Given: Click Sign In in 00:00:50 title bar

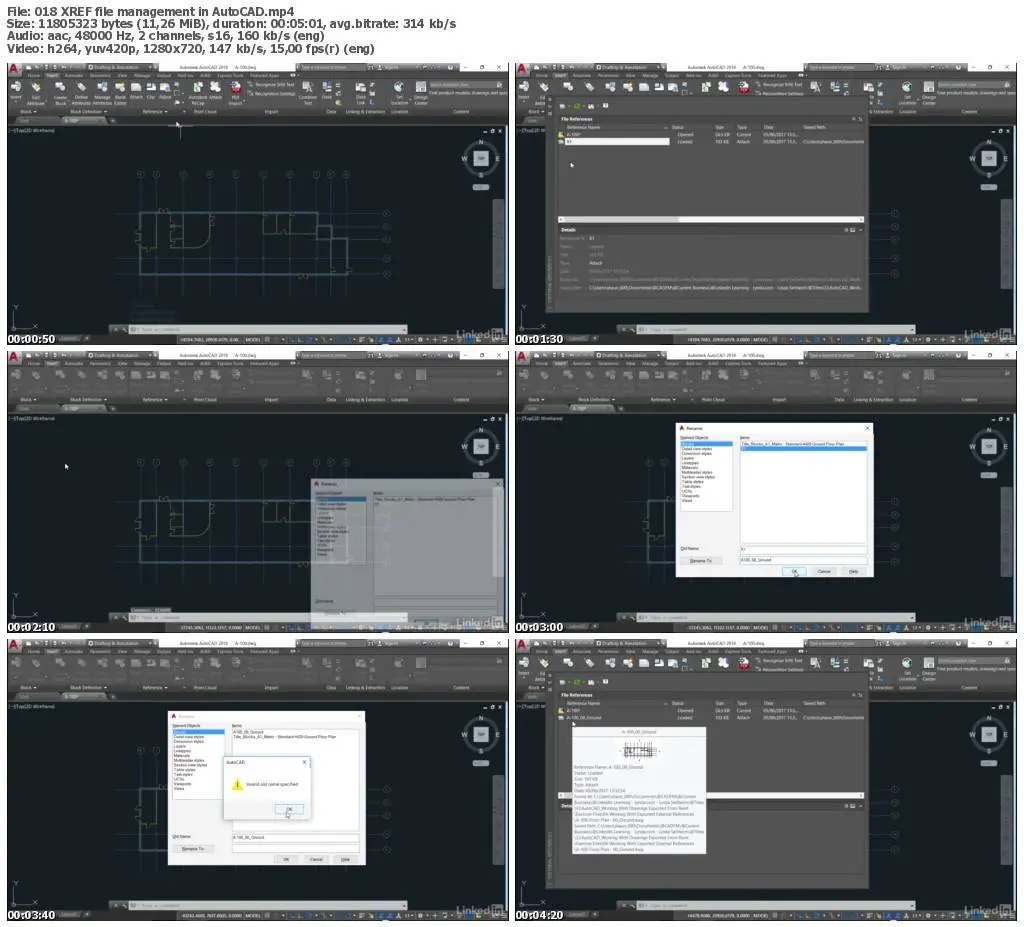Looking at the screenshot, I should pos(391,67).
